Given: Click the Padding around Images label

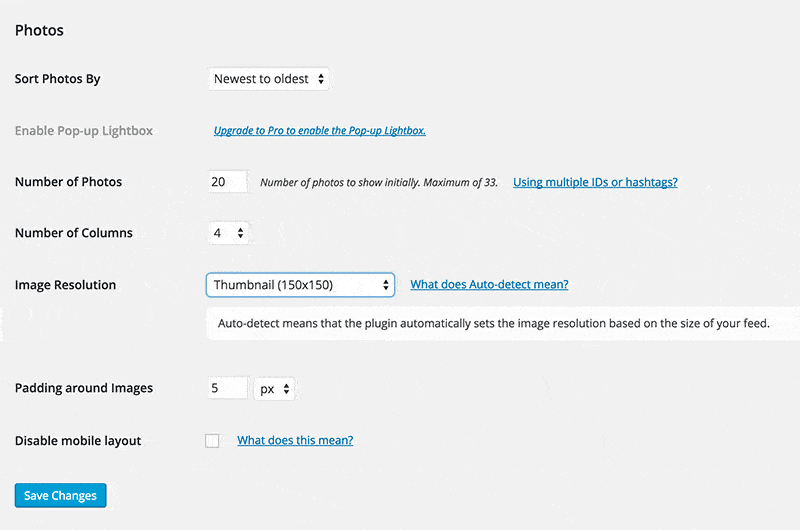Looking at the screenshot, I should coord(84,388).
